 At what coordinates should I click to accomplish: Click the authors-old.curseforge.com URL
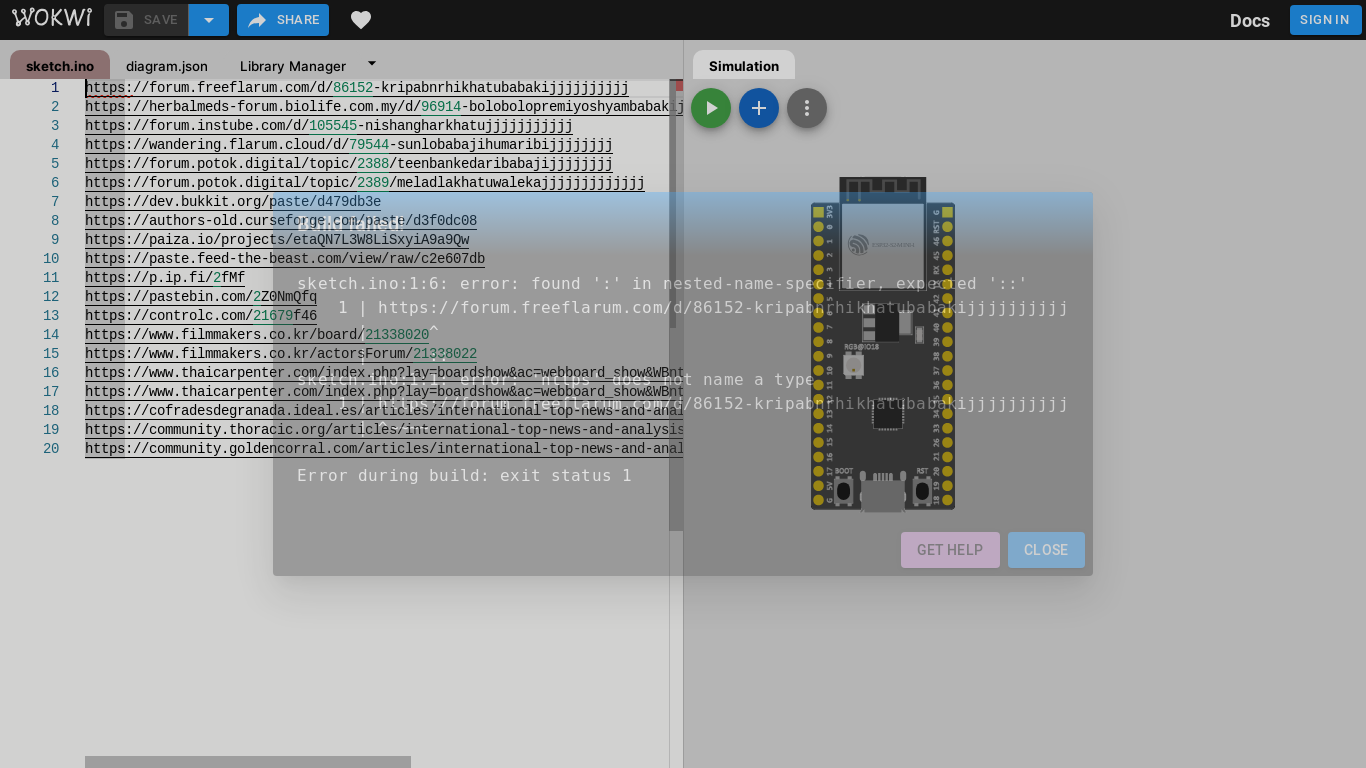click(x=281, y=221)
